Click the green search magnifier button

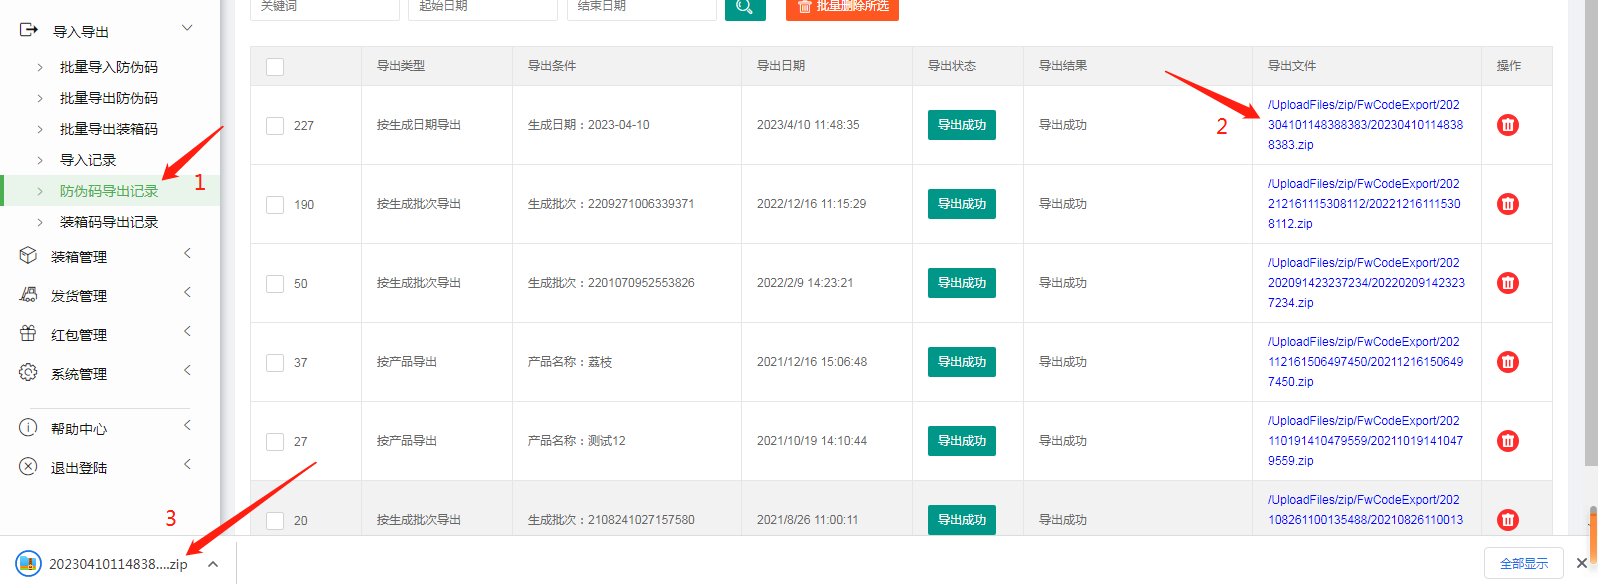(744, 8)
